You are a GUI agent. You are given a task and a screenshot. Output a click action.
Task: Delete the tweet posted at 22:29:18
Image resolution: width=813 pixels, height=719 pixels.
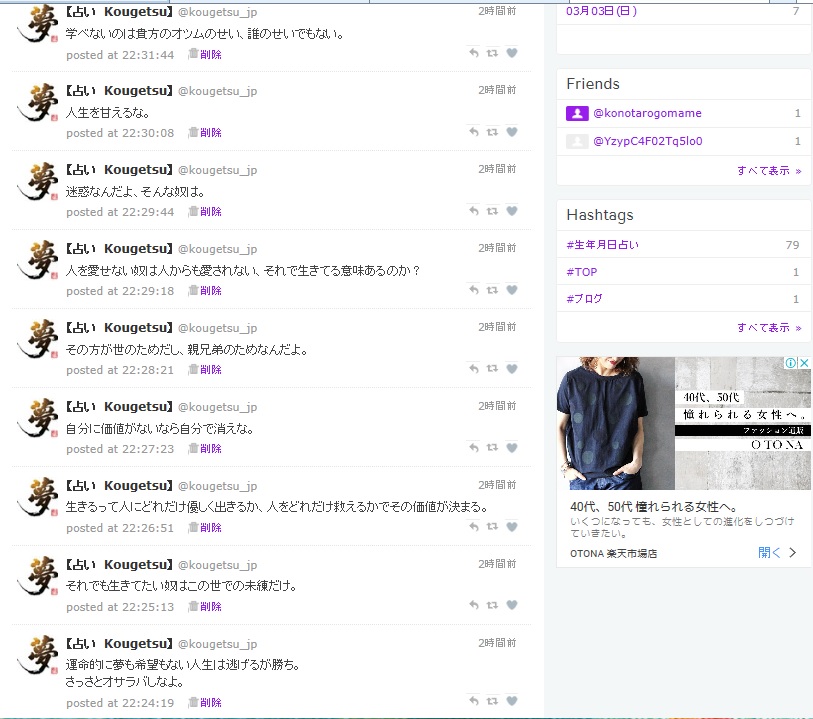pyautogui.click(x=205, y=291)
